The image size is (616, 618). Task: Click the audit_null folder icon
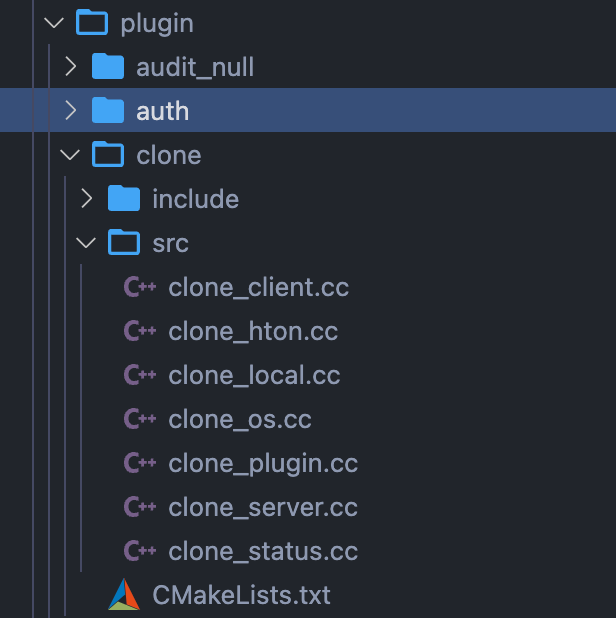[x=107, y=67]
